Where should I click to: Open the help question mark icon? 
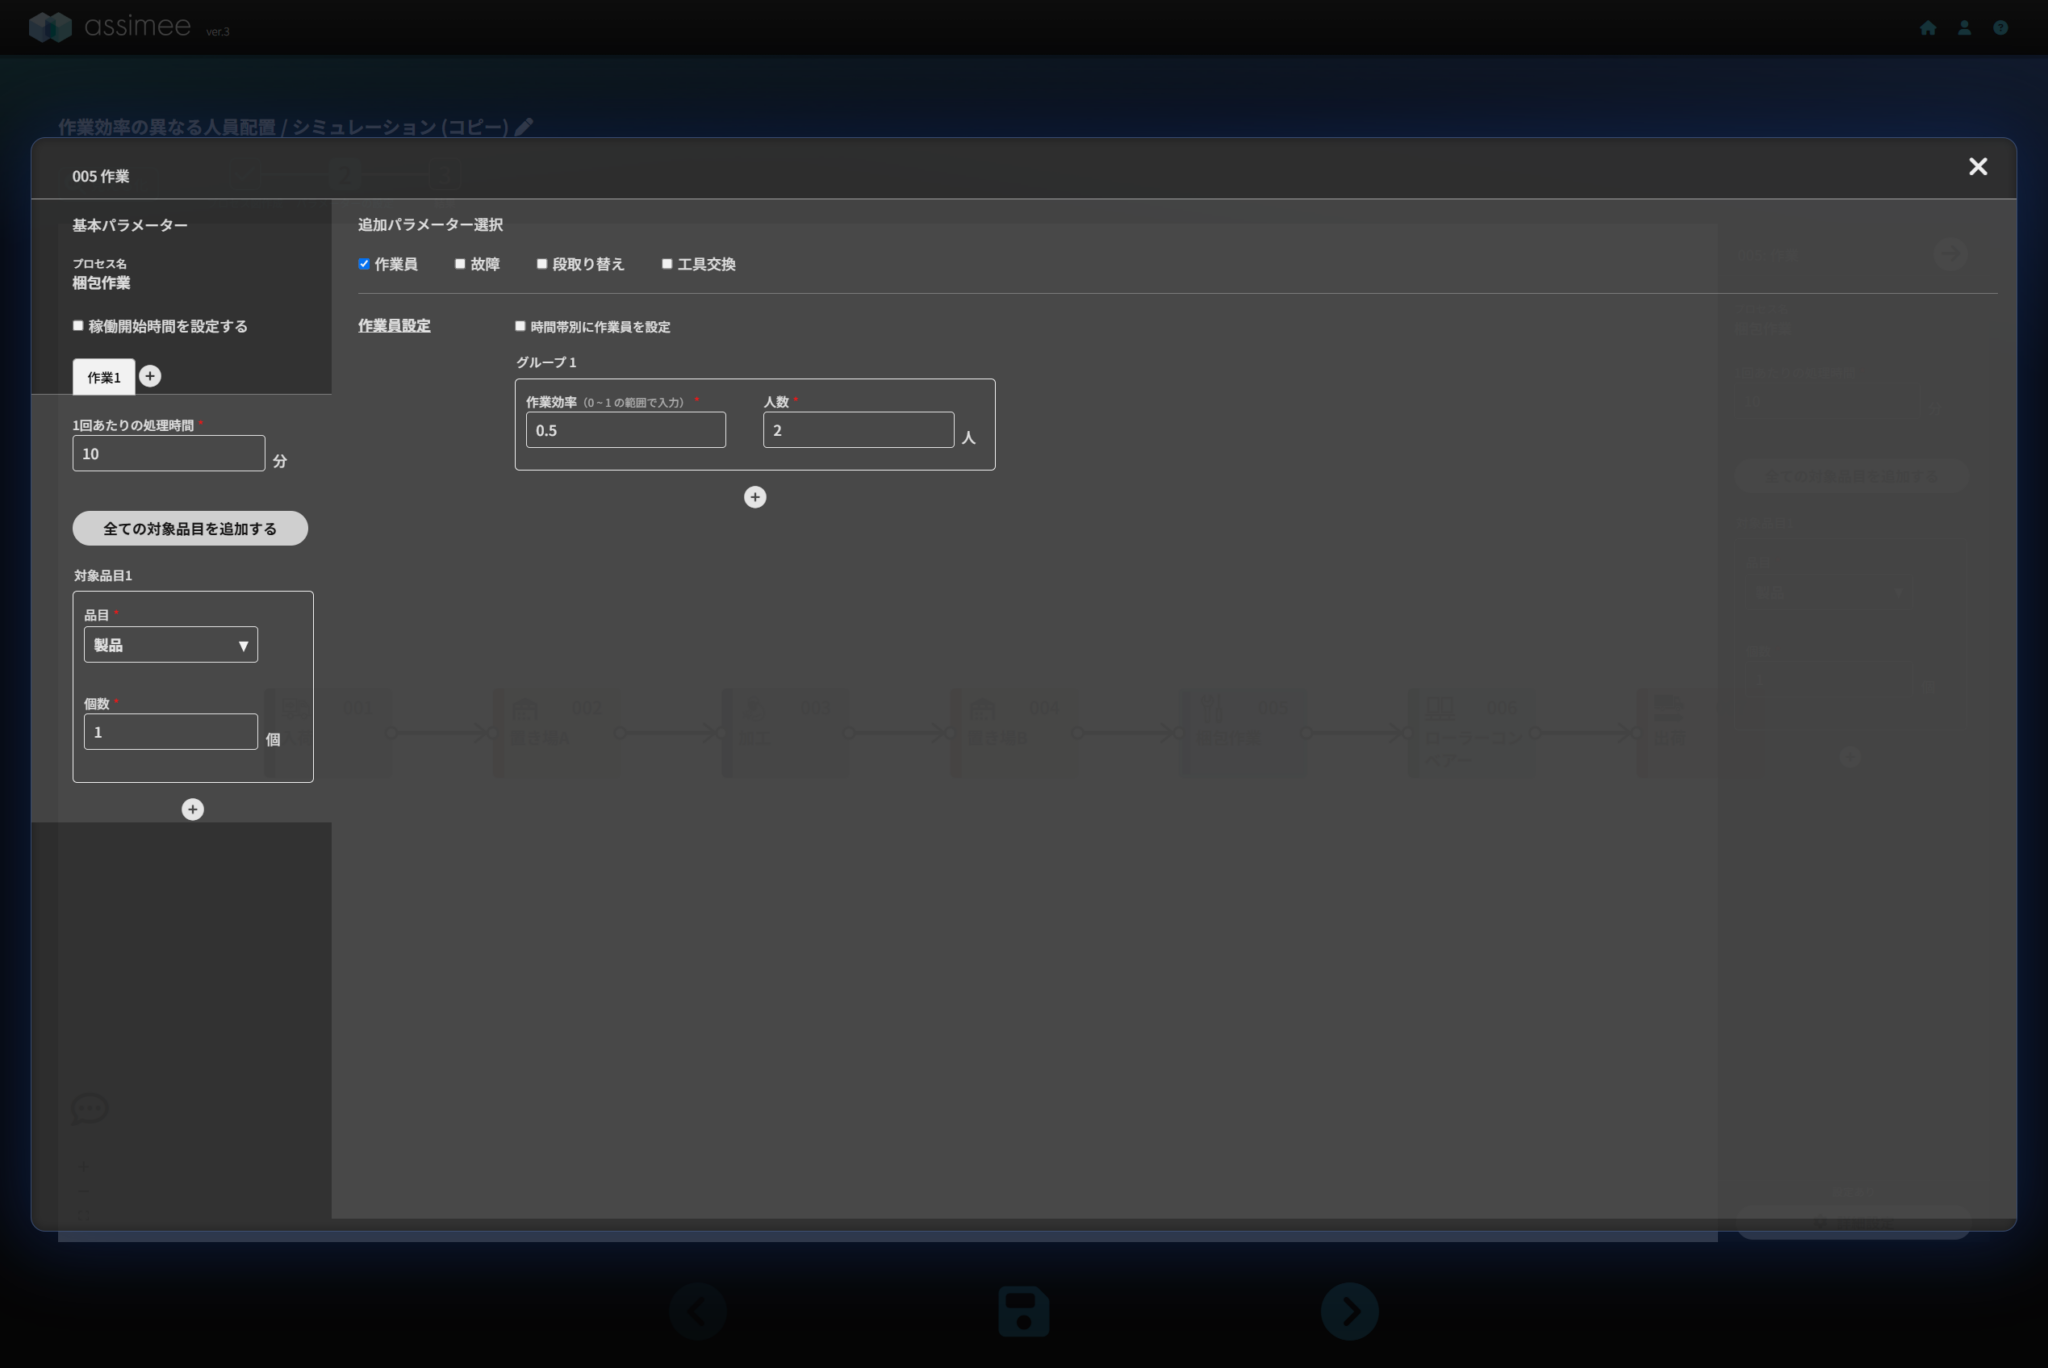click(2000, 28)
